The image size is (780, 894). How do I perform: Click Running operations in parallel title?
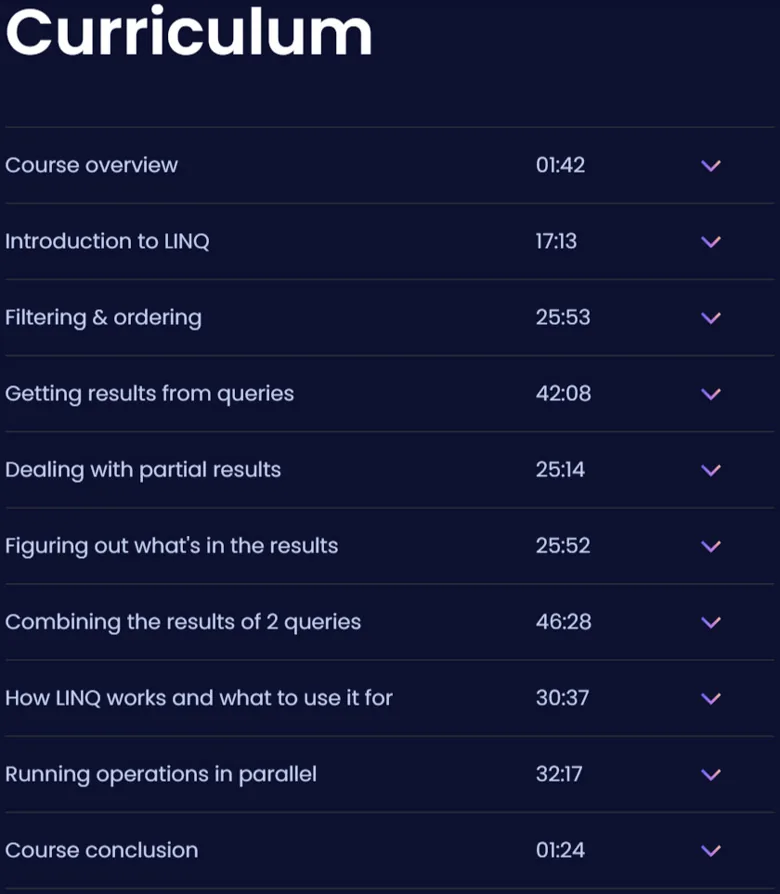[161, 774]
